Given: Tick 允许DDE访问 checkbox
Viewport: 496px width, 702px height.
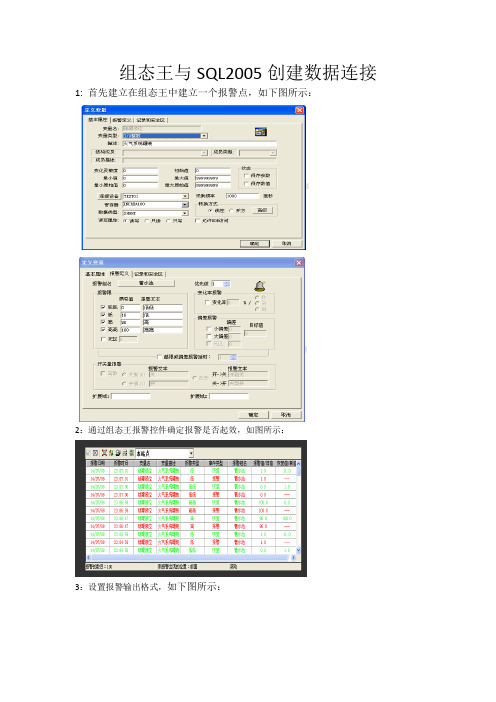Looking at the screenshot, I should point(197,221).
